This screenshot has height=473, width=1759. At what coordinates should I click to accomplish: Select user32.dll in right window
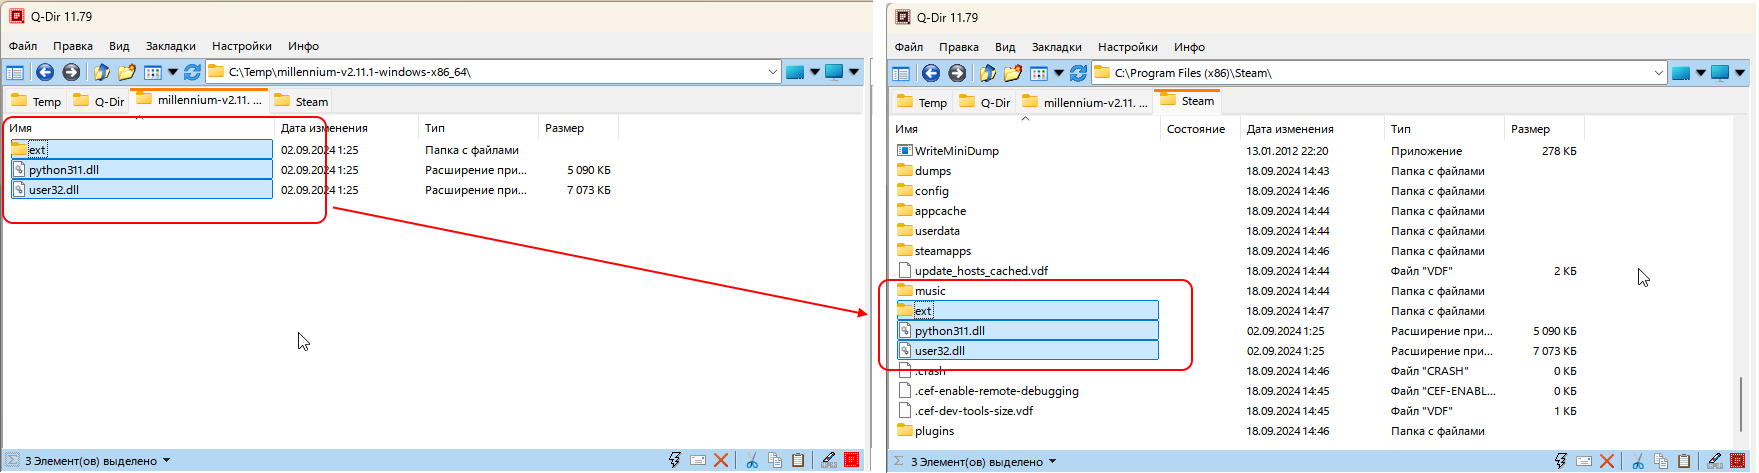[1027, 351]
